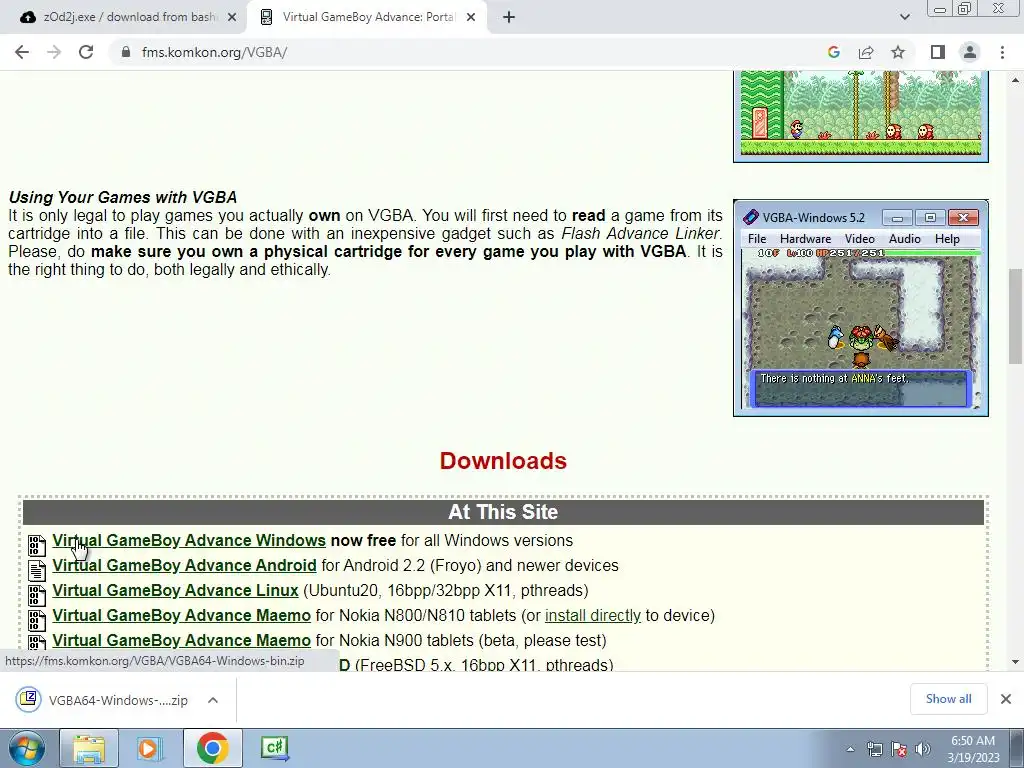1024x768 pixels.
Task: Click the lock icon in address bar
Action: coord(126,52)
